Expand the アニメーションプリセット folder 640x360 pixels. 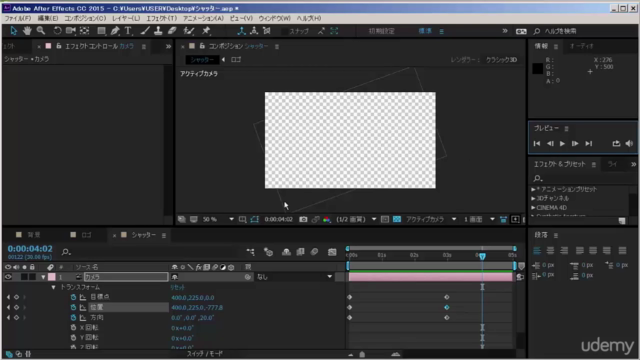[533, 189]
